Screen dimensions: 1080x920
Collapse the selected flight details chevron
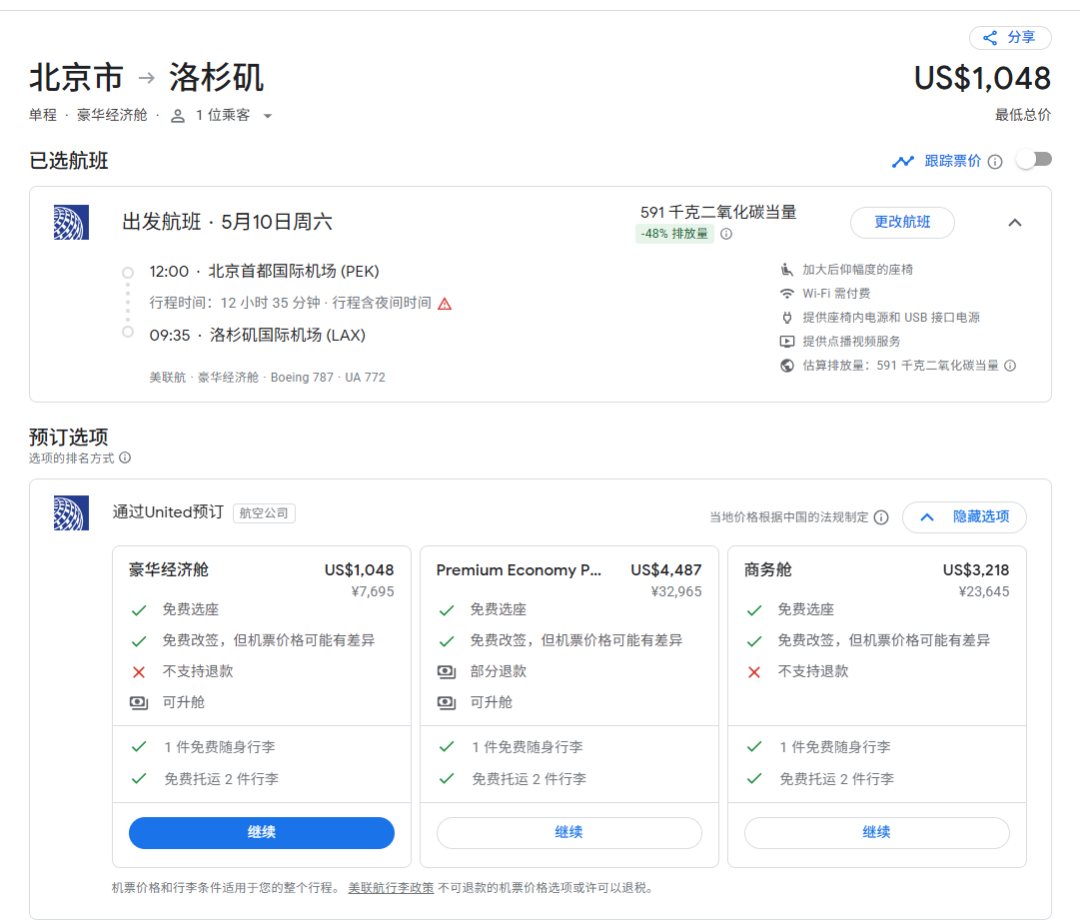(1015, 222)
